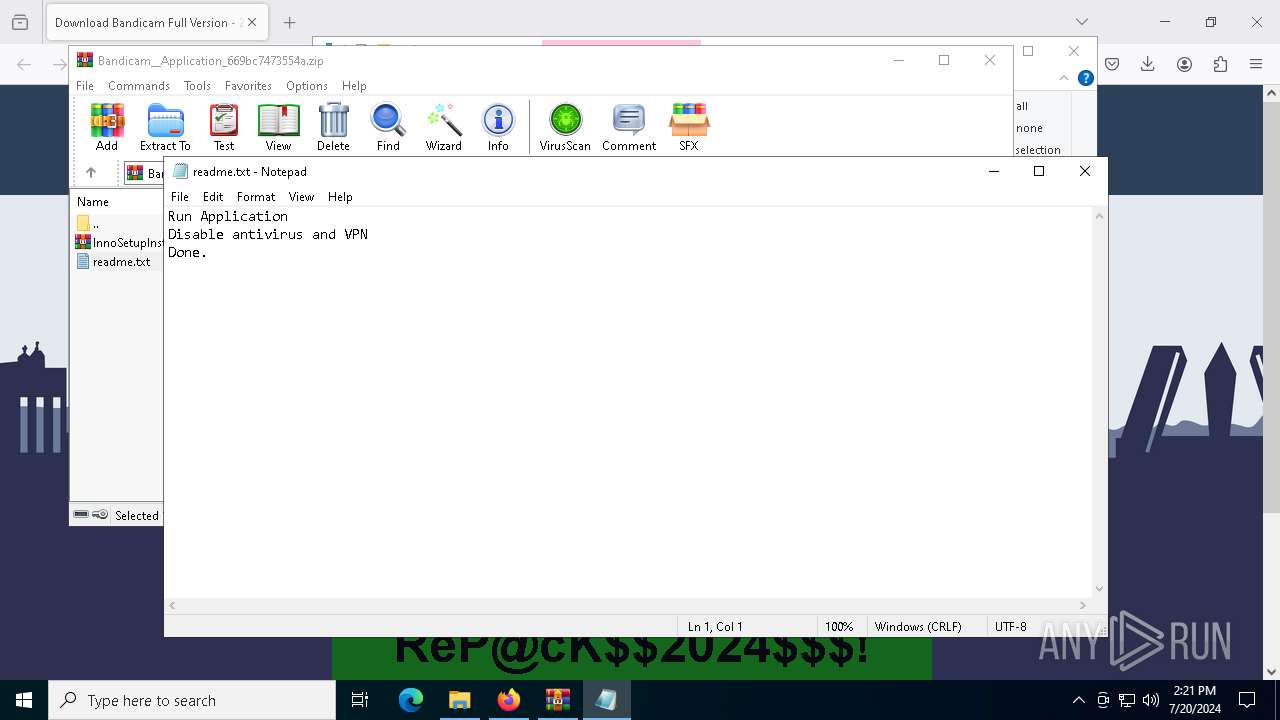Open the notification center icon
Image resolution: width=1280 pixels, height=720 pixels.
[x=1247, y=700]
